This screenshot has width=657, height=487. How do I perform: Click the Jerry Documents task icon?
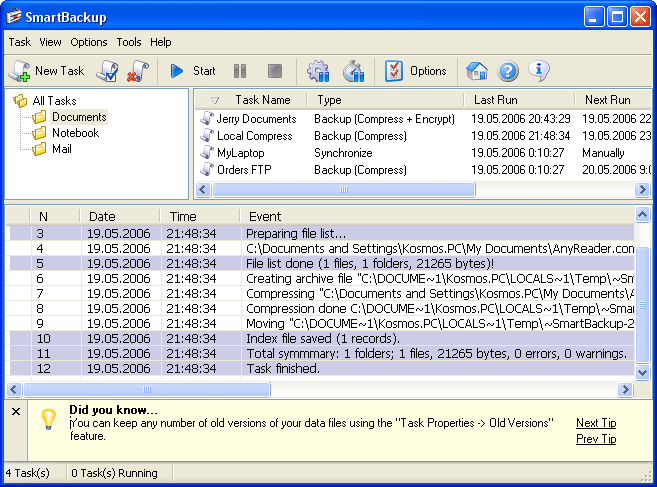pyautogui.click(x=207, y=119)
